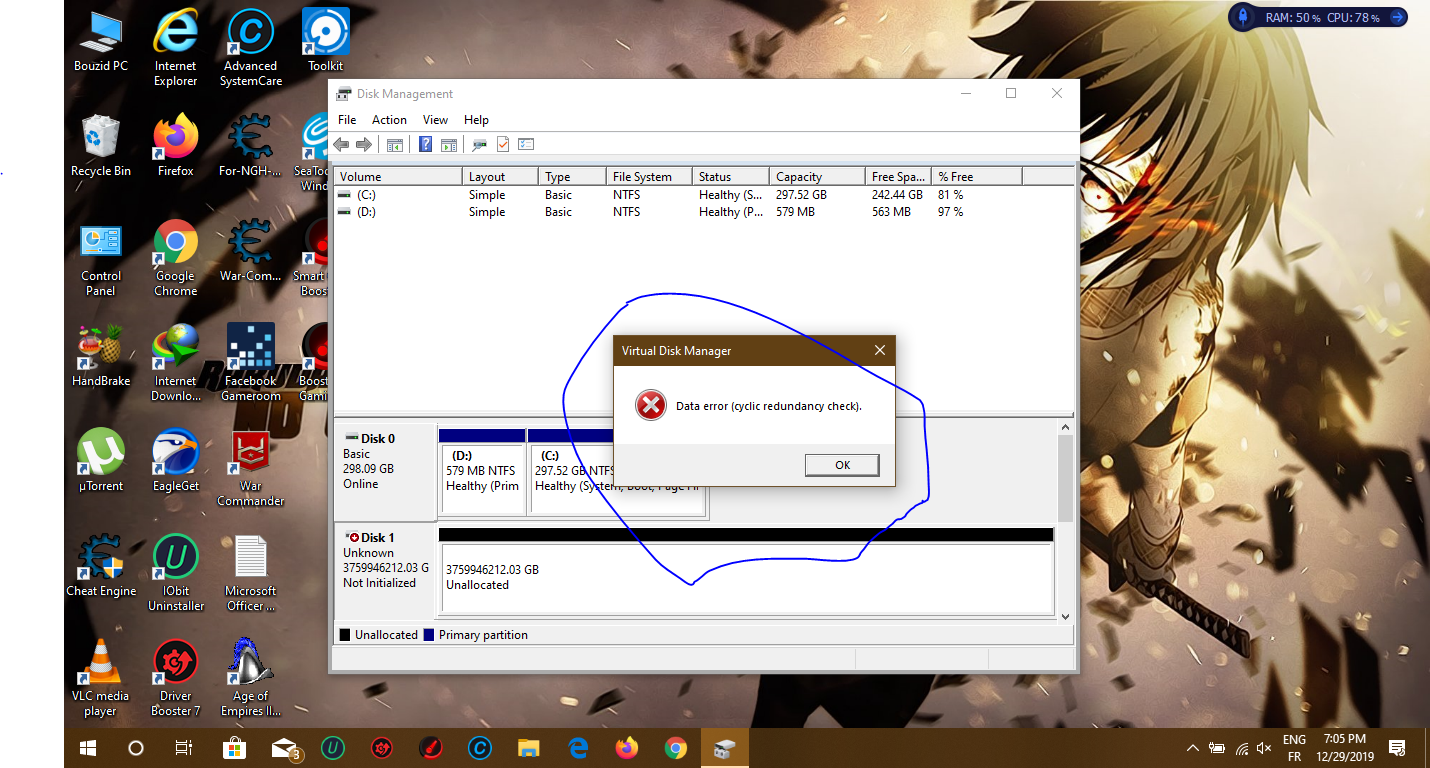
Task: Open Internet Explorer desktop shortcut
Action: [x=175, y=48]
